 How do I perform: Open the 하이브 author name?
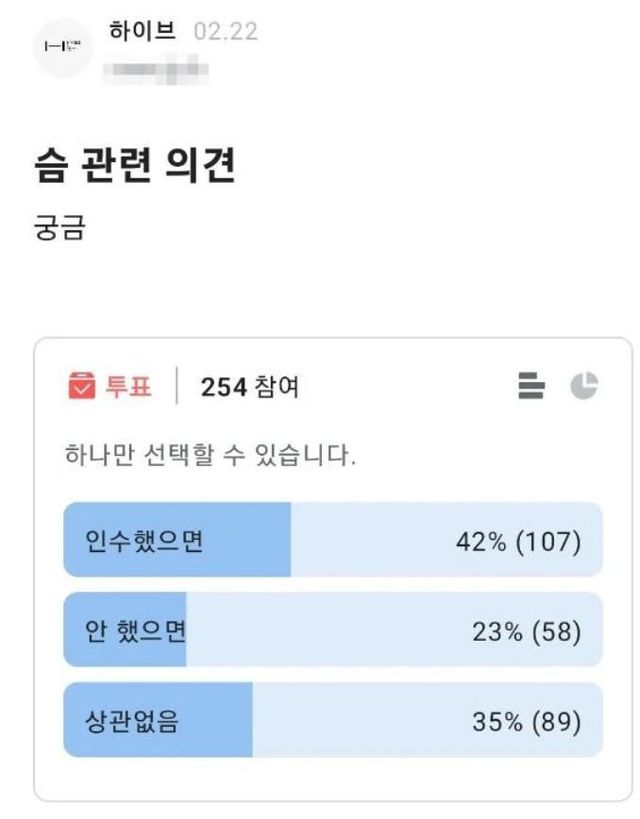[x=142, y=30]
